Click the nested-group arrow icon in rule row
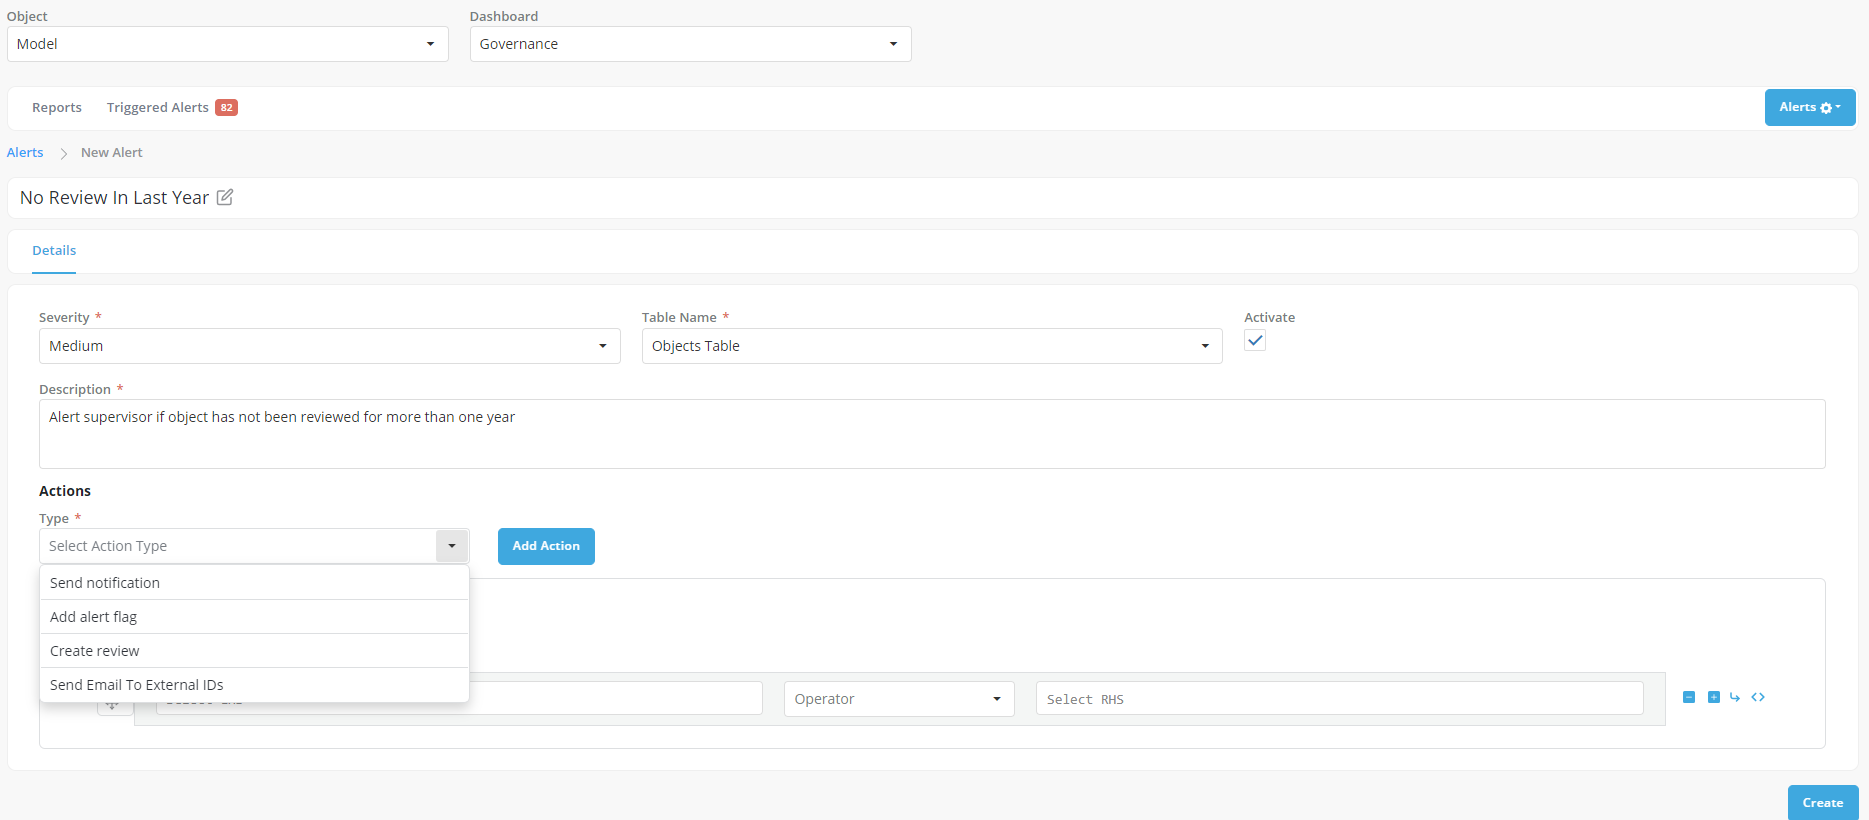 click(x=1735, y=697)
